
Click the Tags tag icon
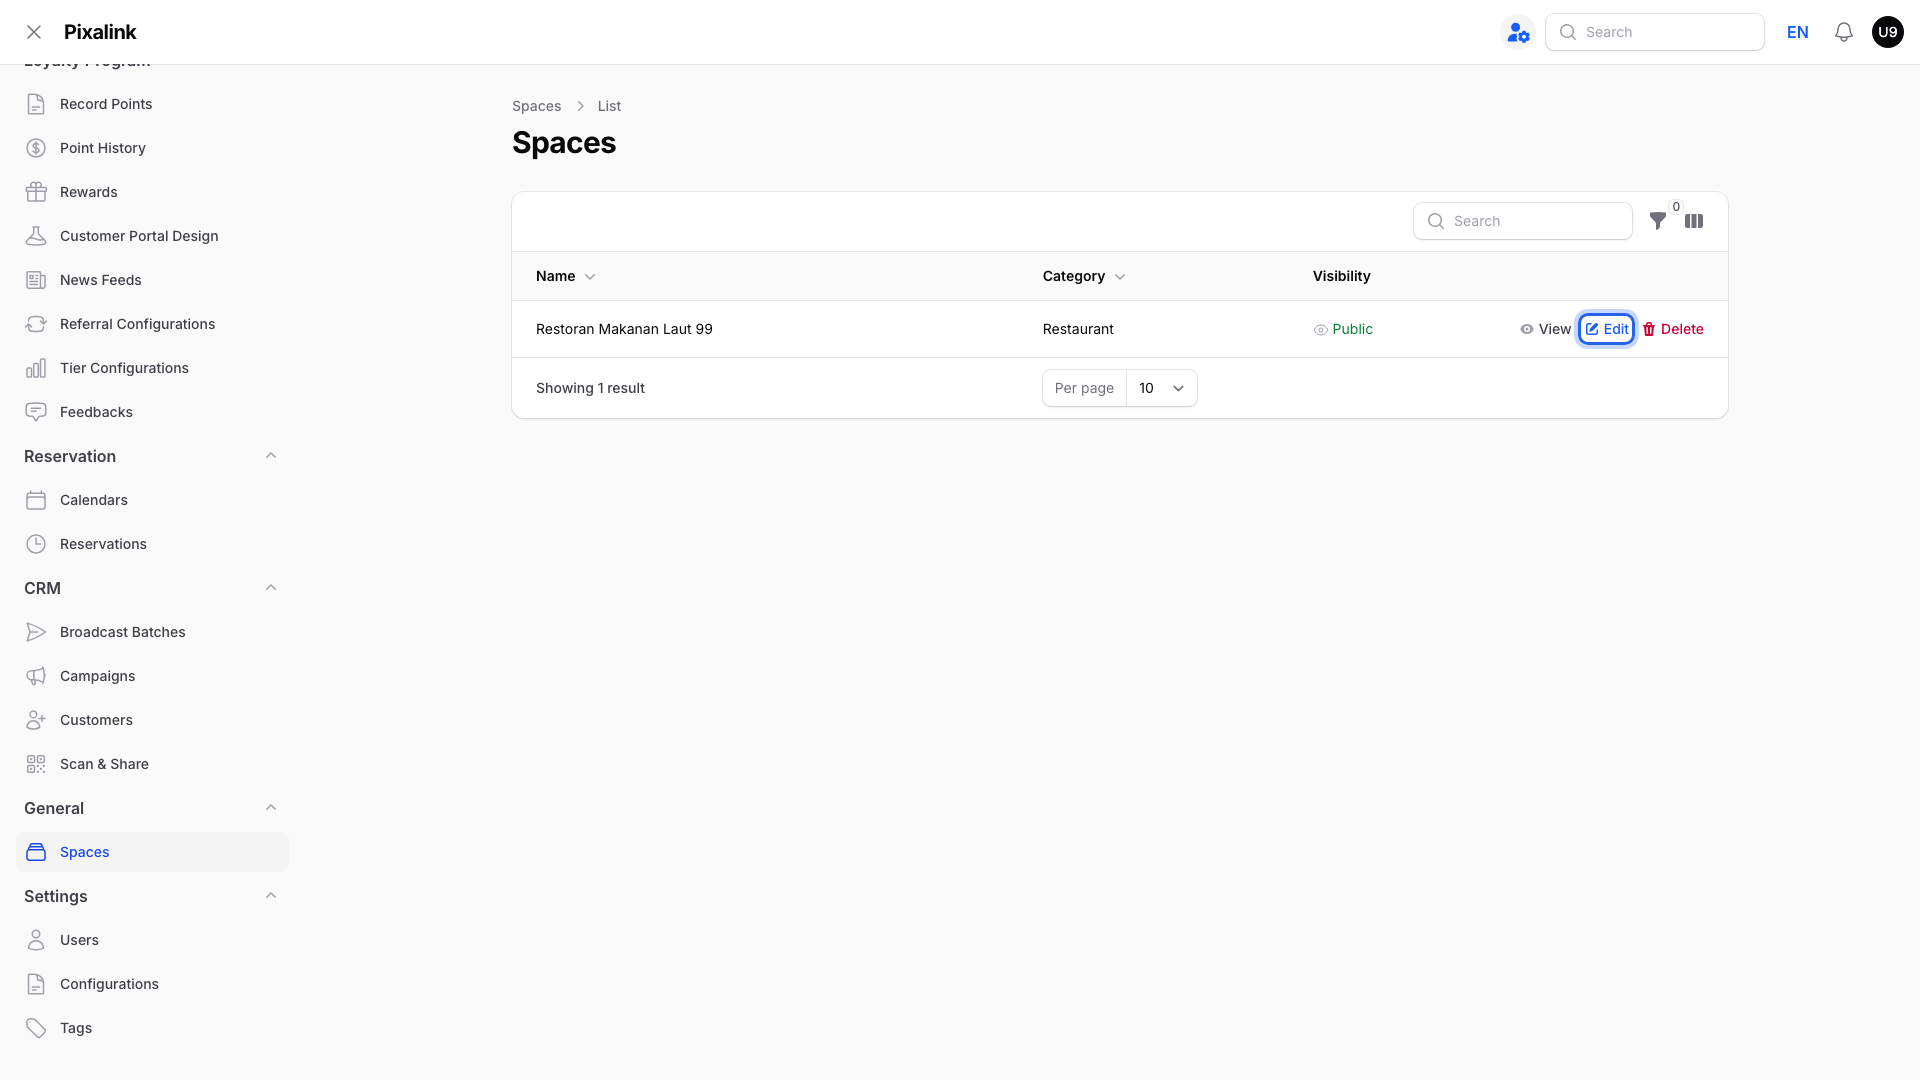(36, 1028)
